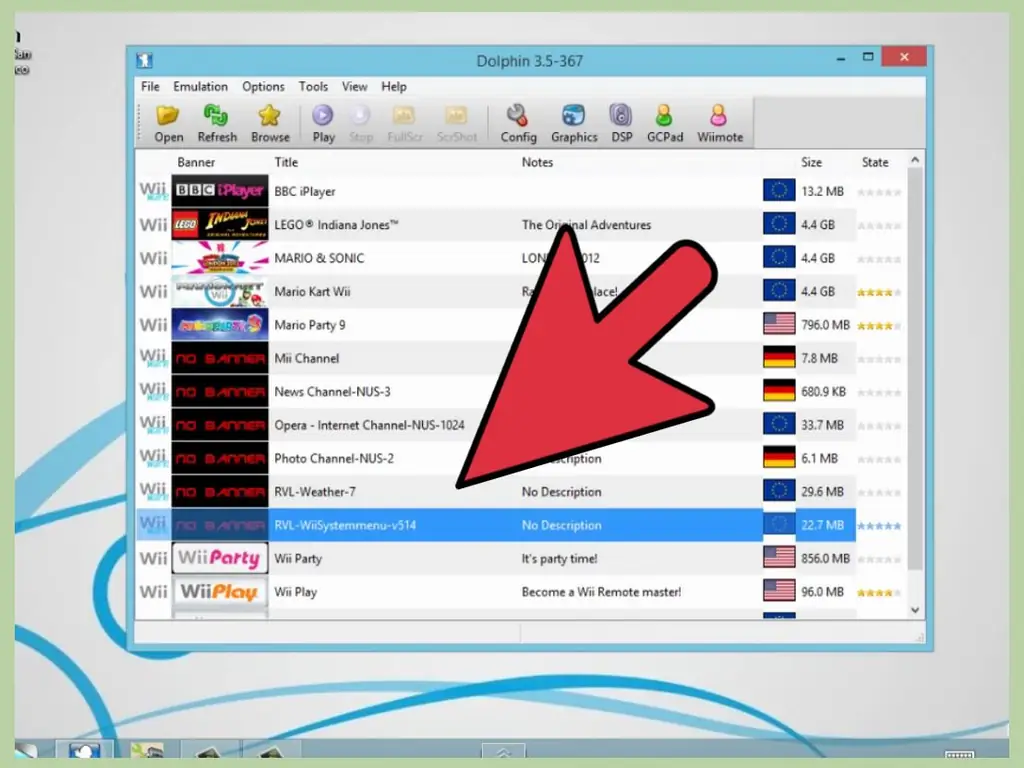Open the Tools menu
Screen dimensions: 1024x768
pyautogui.click(x=313, y=86)
